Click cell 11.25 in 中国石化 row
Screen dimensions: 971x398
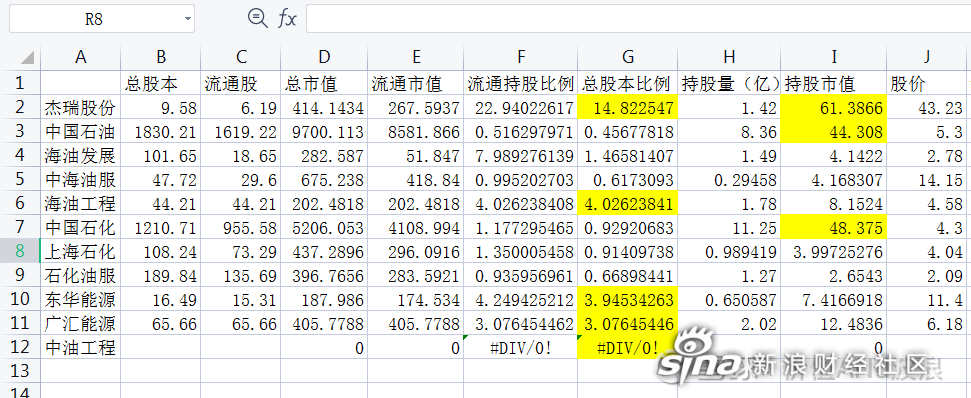pos(729,228)
